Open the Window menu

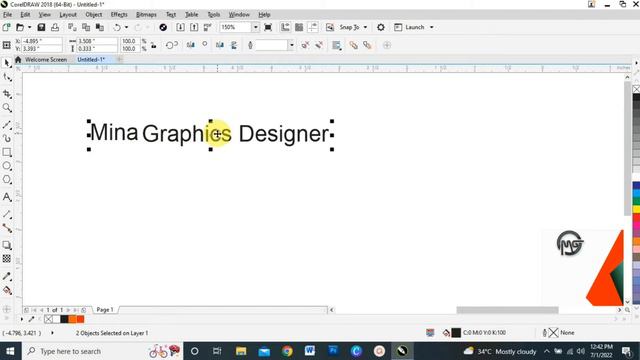click(x=239, y=15)
